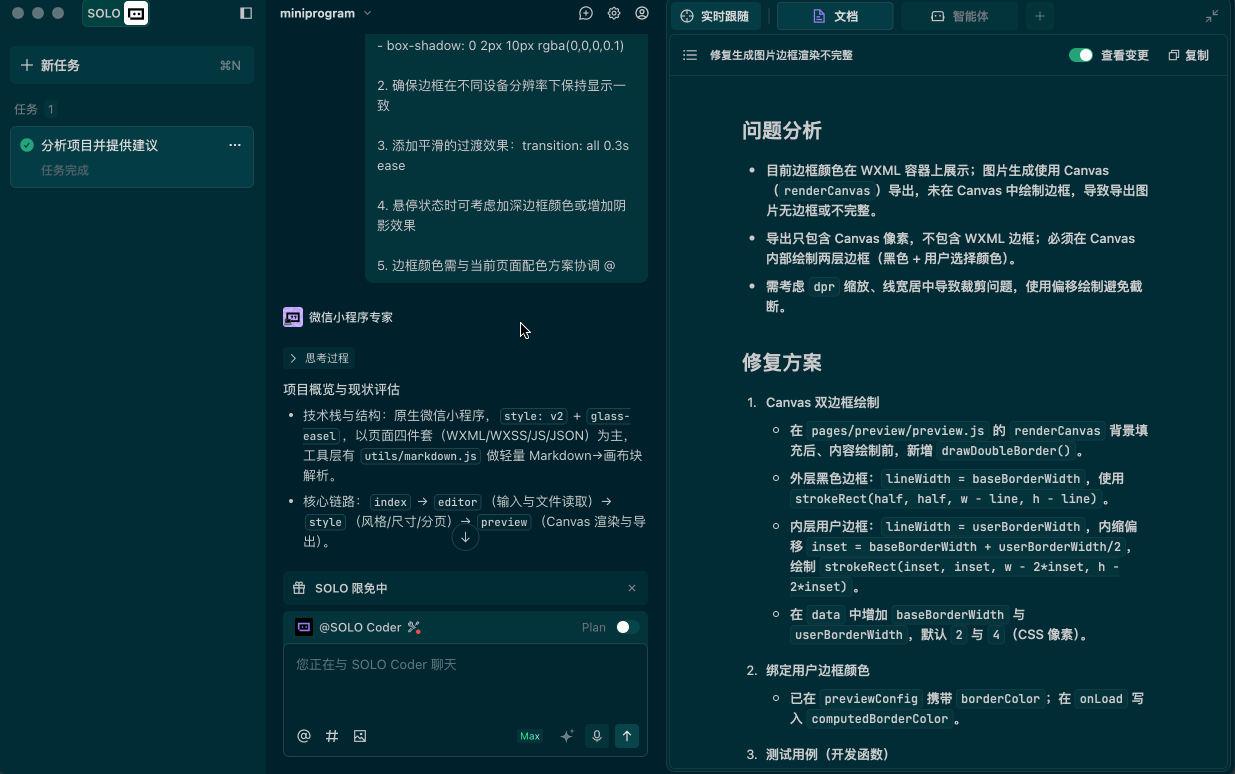Jump to bottom with down arrow
The height and width of the screenshot is (774, 1235).
[465, 537]
